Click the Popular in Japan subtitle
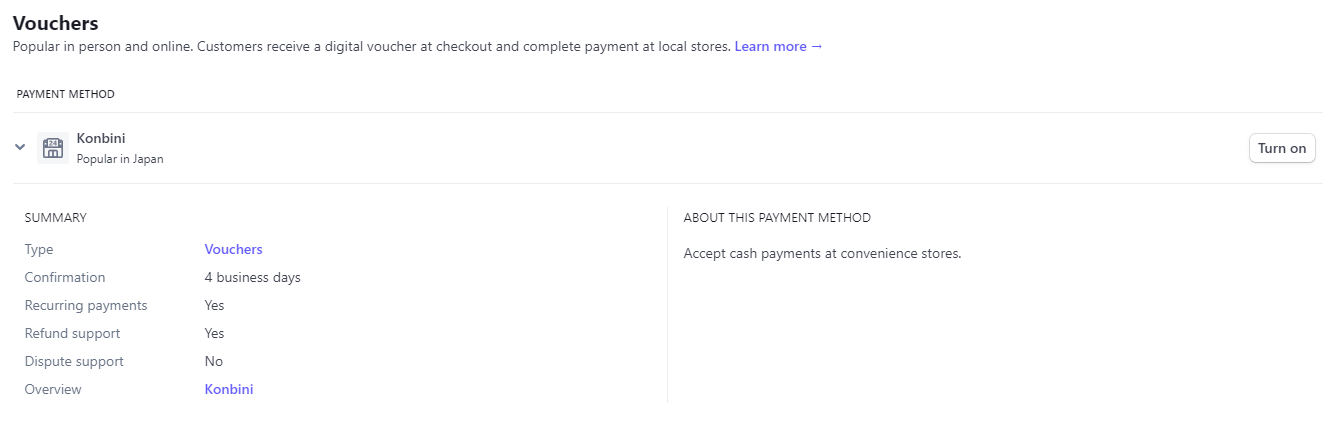 click(120, 159)
